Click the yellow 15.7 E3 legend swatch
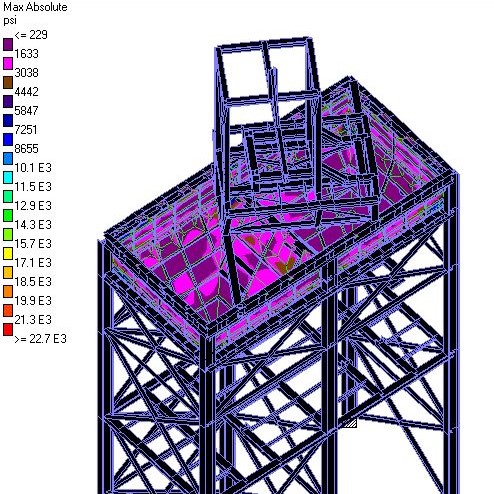This screenshot has height=494, width=494. tap(8, 253)
